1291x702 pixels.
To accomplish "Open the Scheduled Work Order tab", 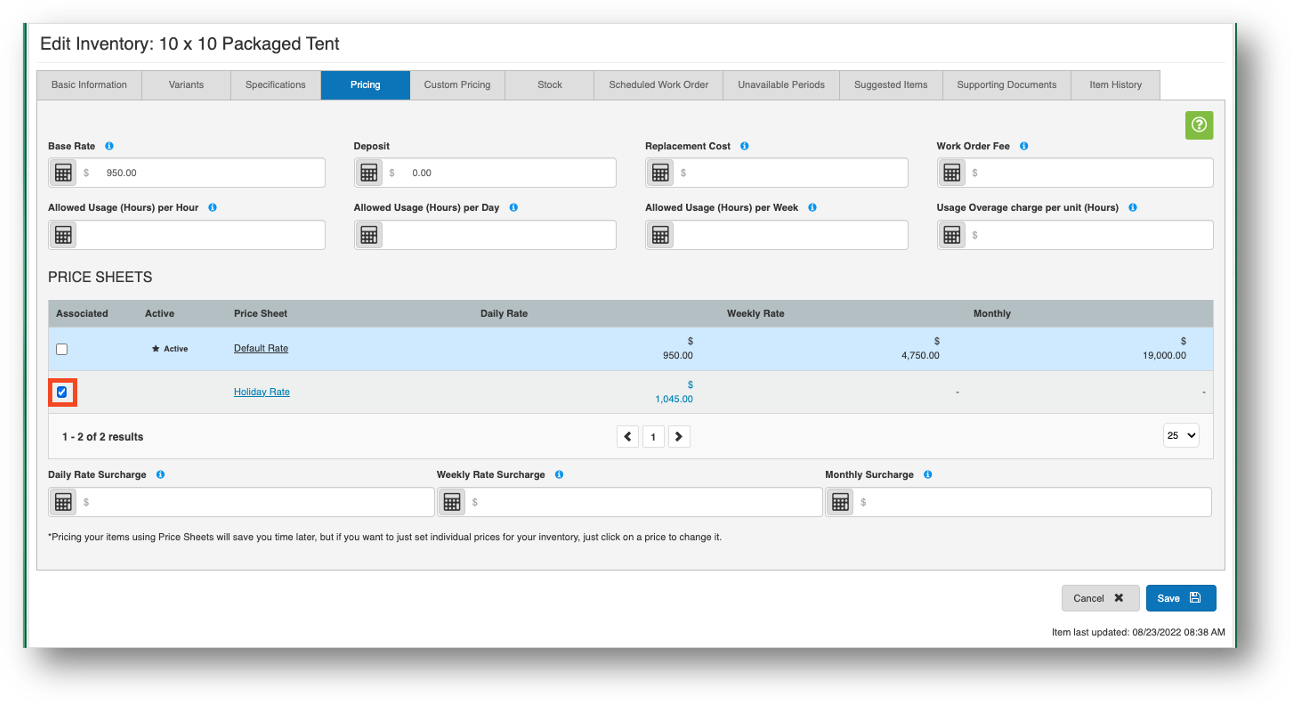I will click(658, 85).
